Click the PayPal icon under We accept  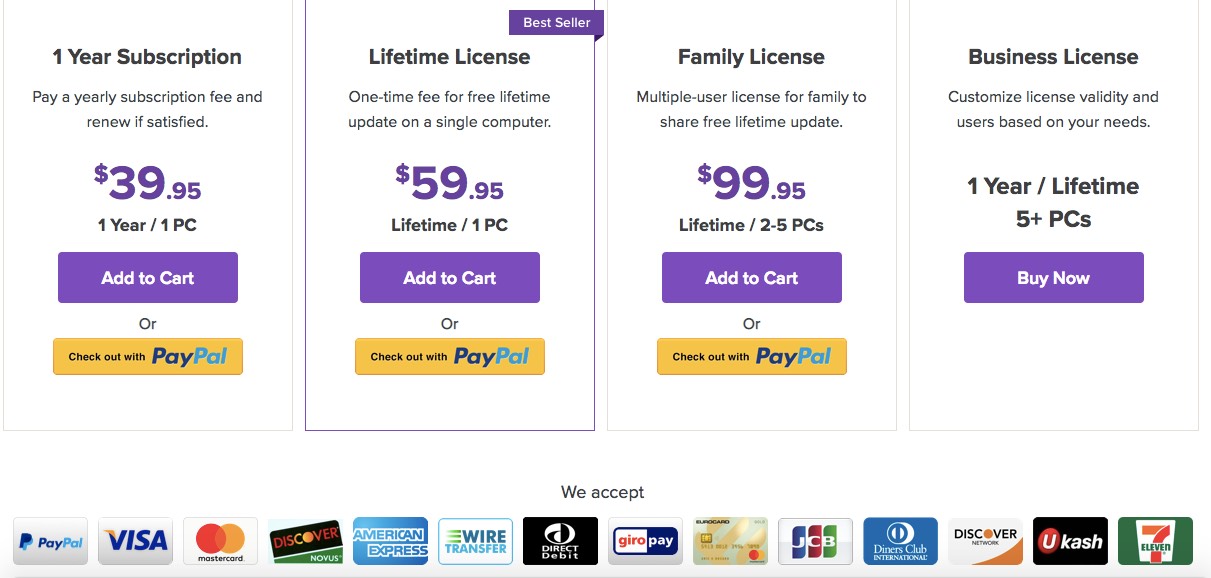[50, 541]
